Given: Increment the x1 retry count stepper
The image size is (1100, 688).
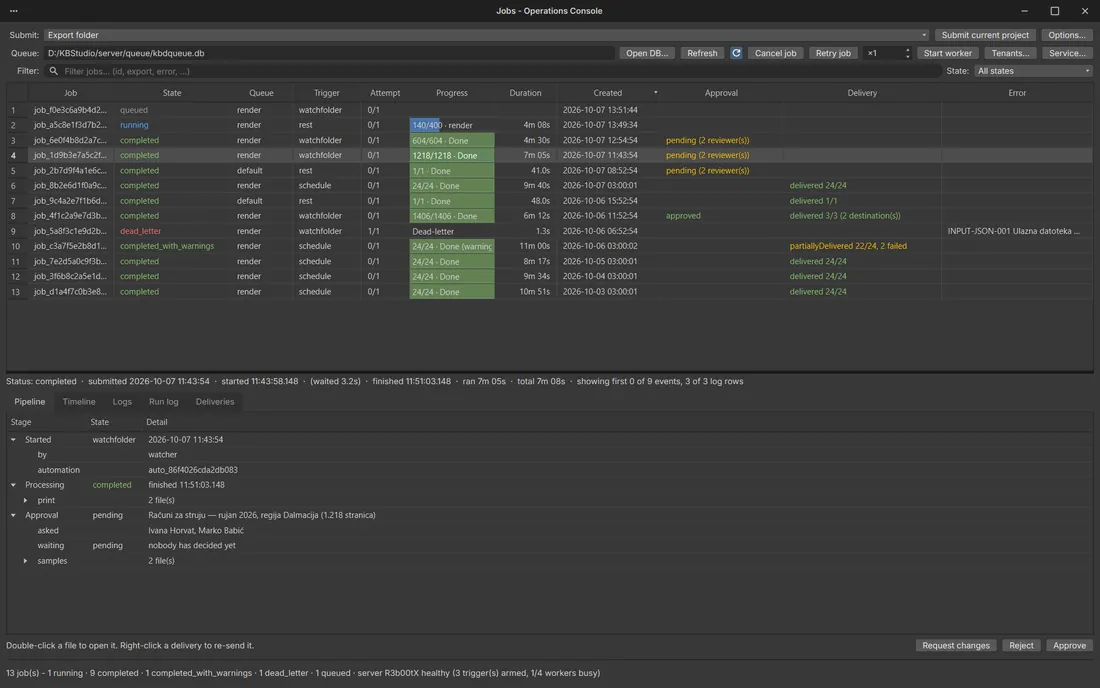Looking at the screenshot, I should pos(907,50).
